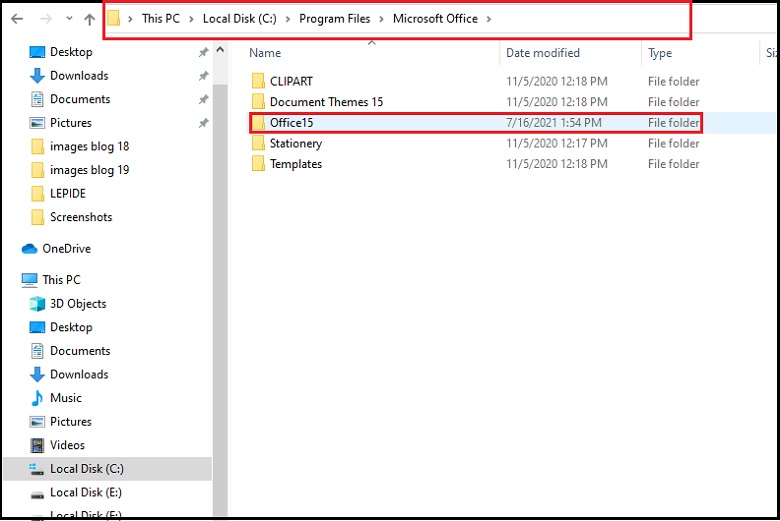Screen dimensions: 780x521
Task: Open pinned Documents in Quick access
Action: (80, 99)
